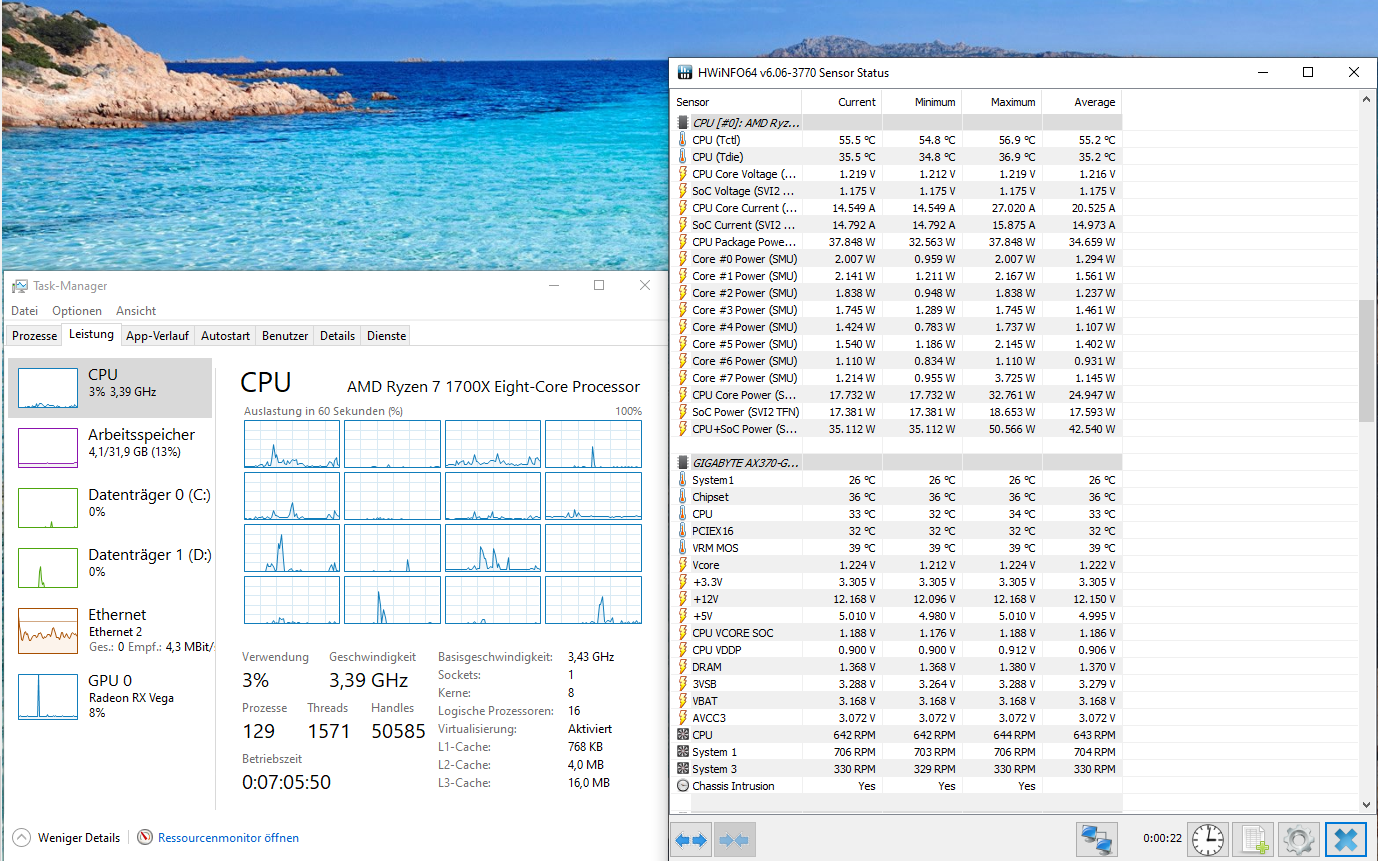This screenshot has width=1378, height=861.
Task: Switch to the Prozesse tab
Action: point(35,336)
